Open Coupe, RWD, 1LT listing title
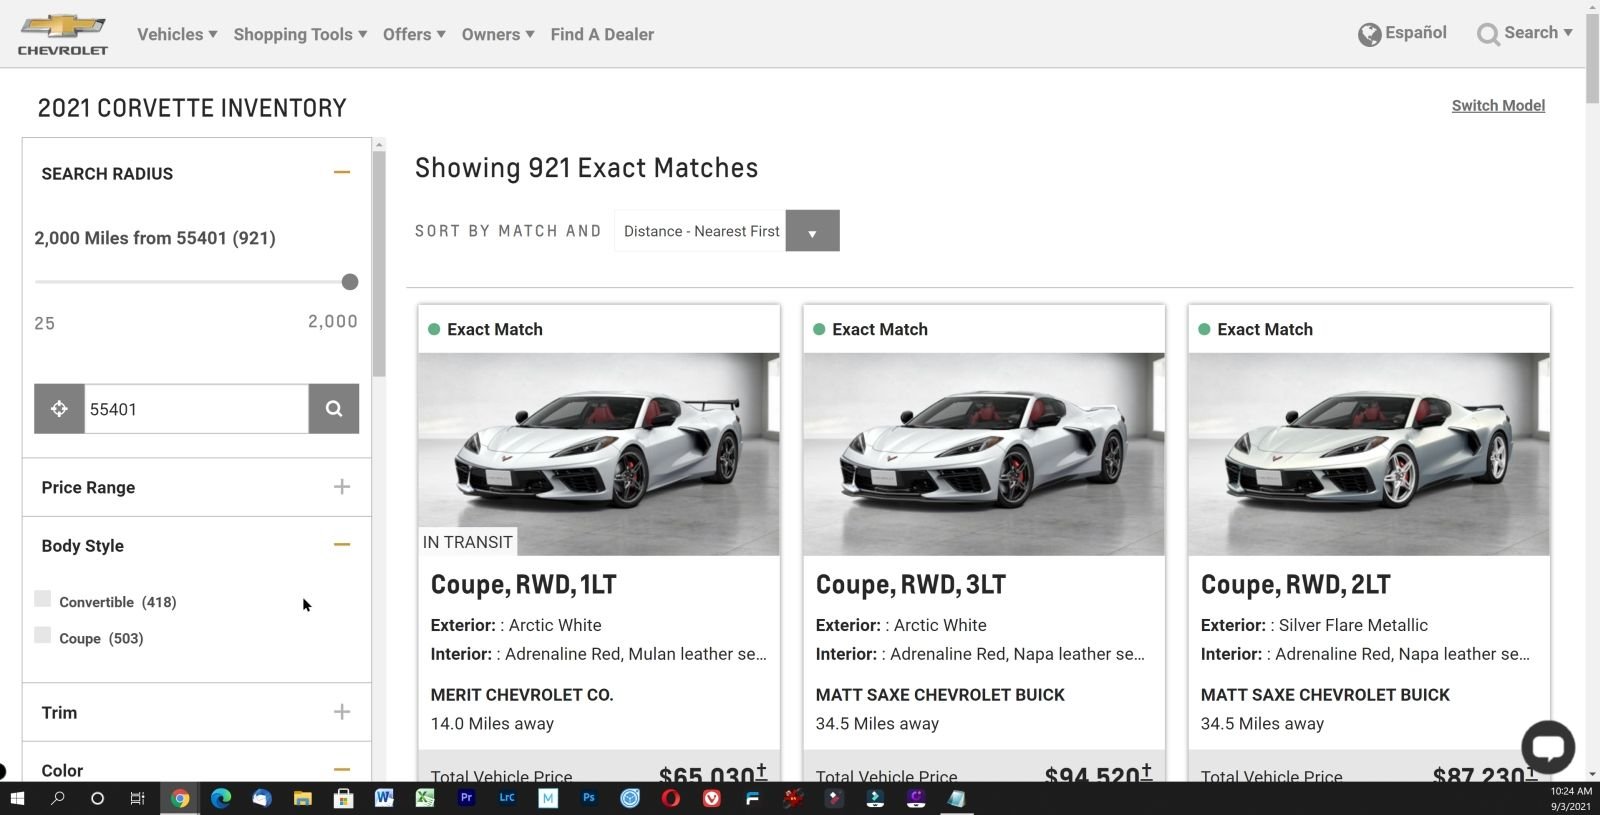 523,585
